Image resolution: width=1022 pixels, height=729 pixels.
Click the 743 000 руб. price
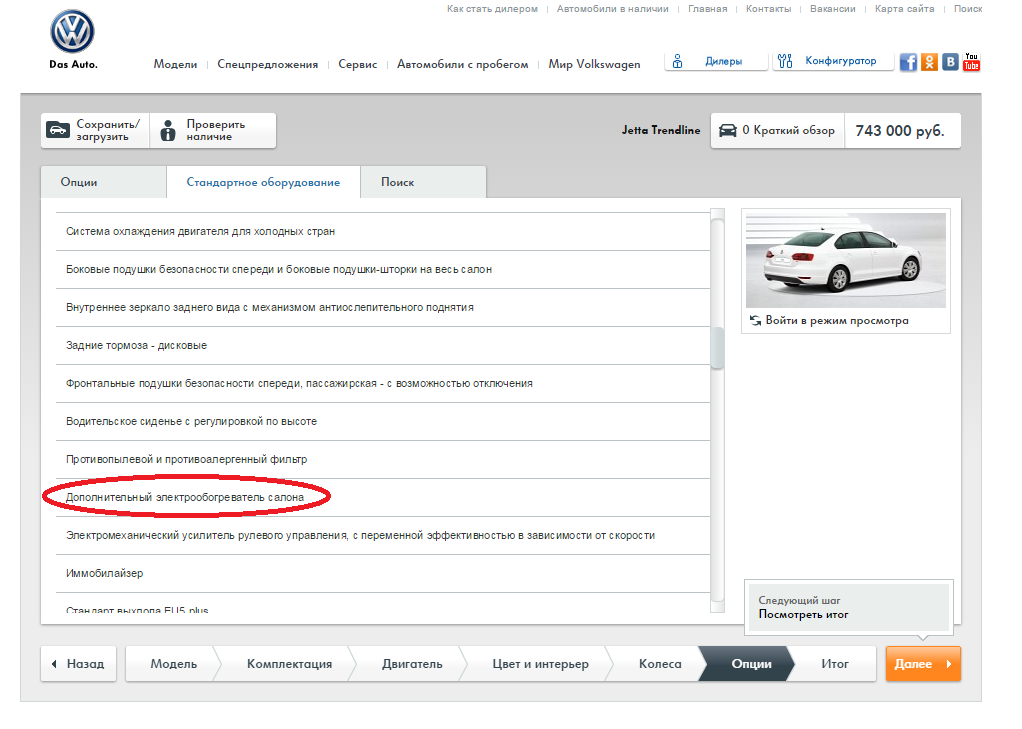tap(900, 130)
